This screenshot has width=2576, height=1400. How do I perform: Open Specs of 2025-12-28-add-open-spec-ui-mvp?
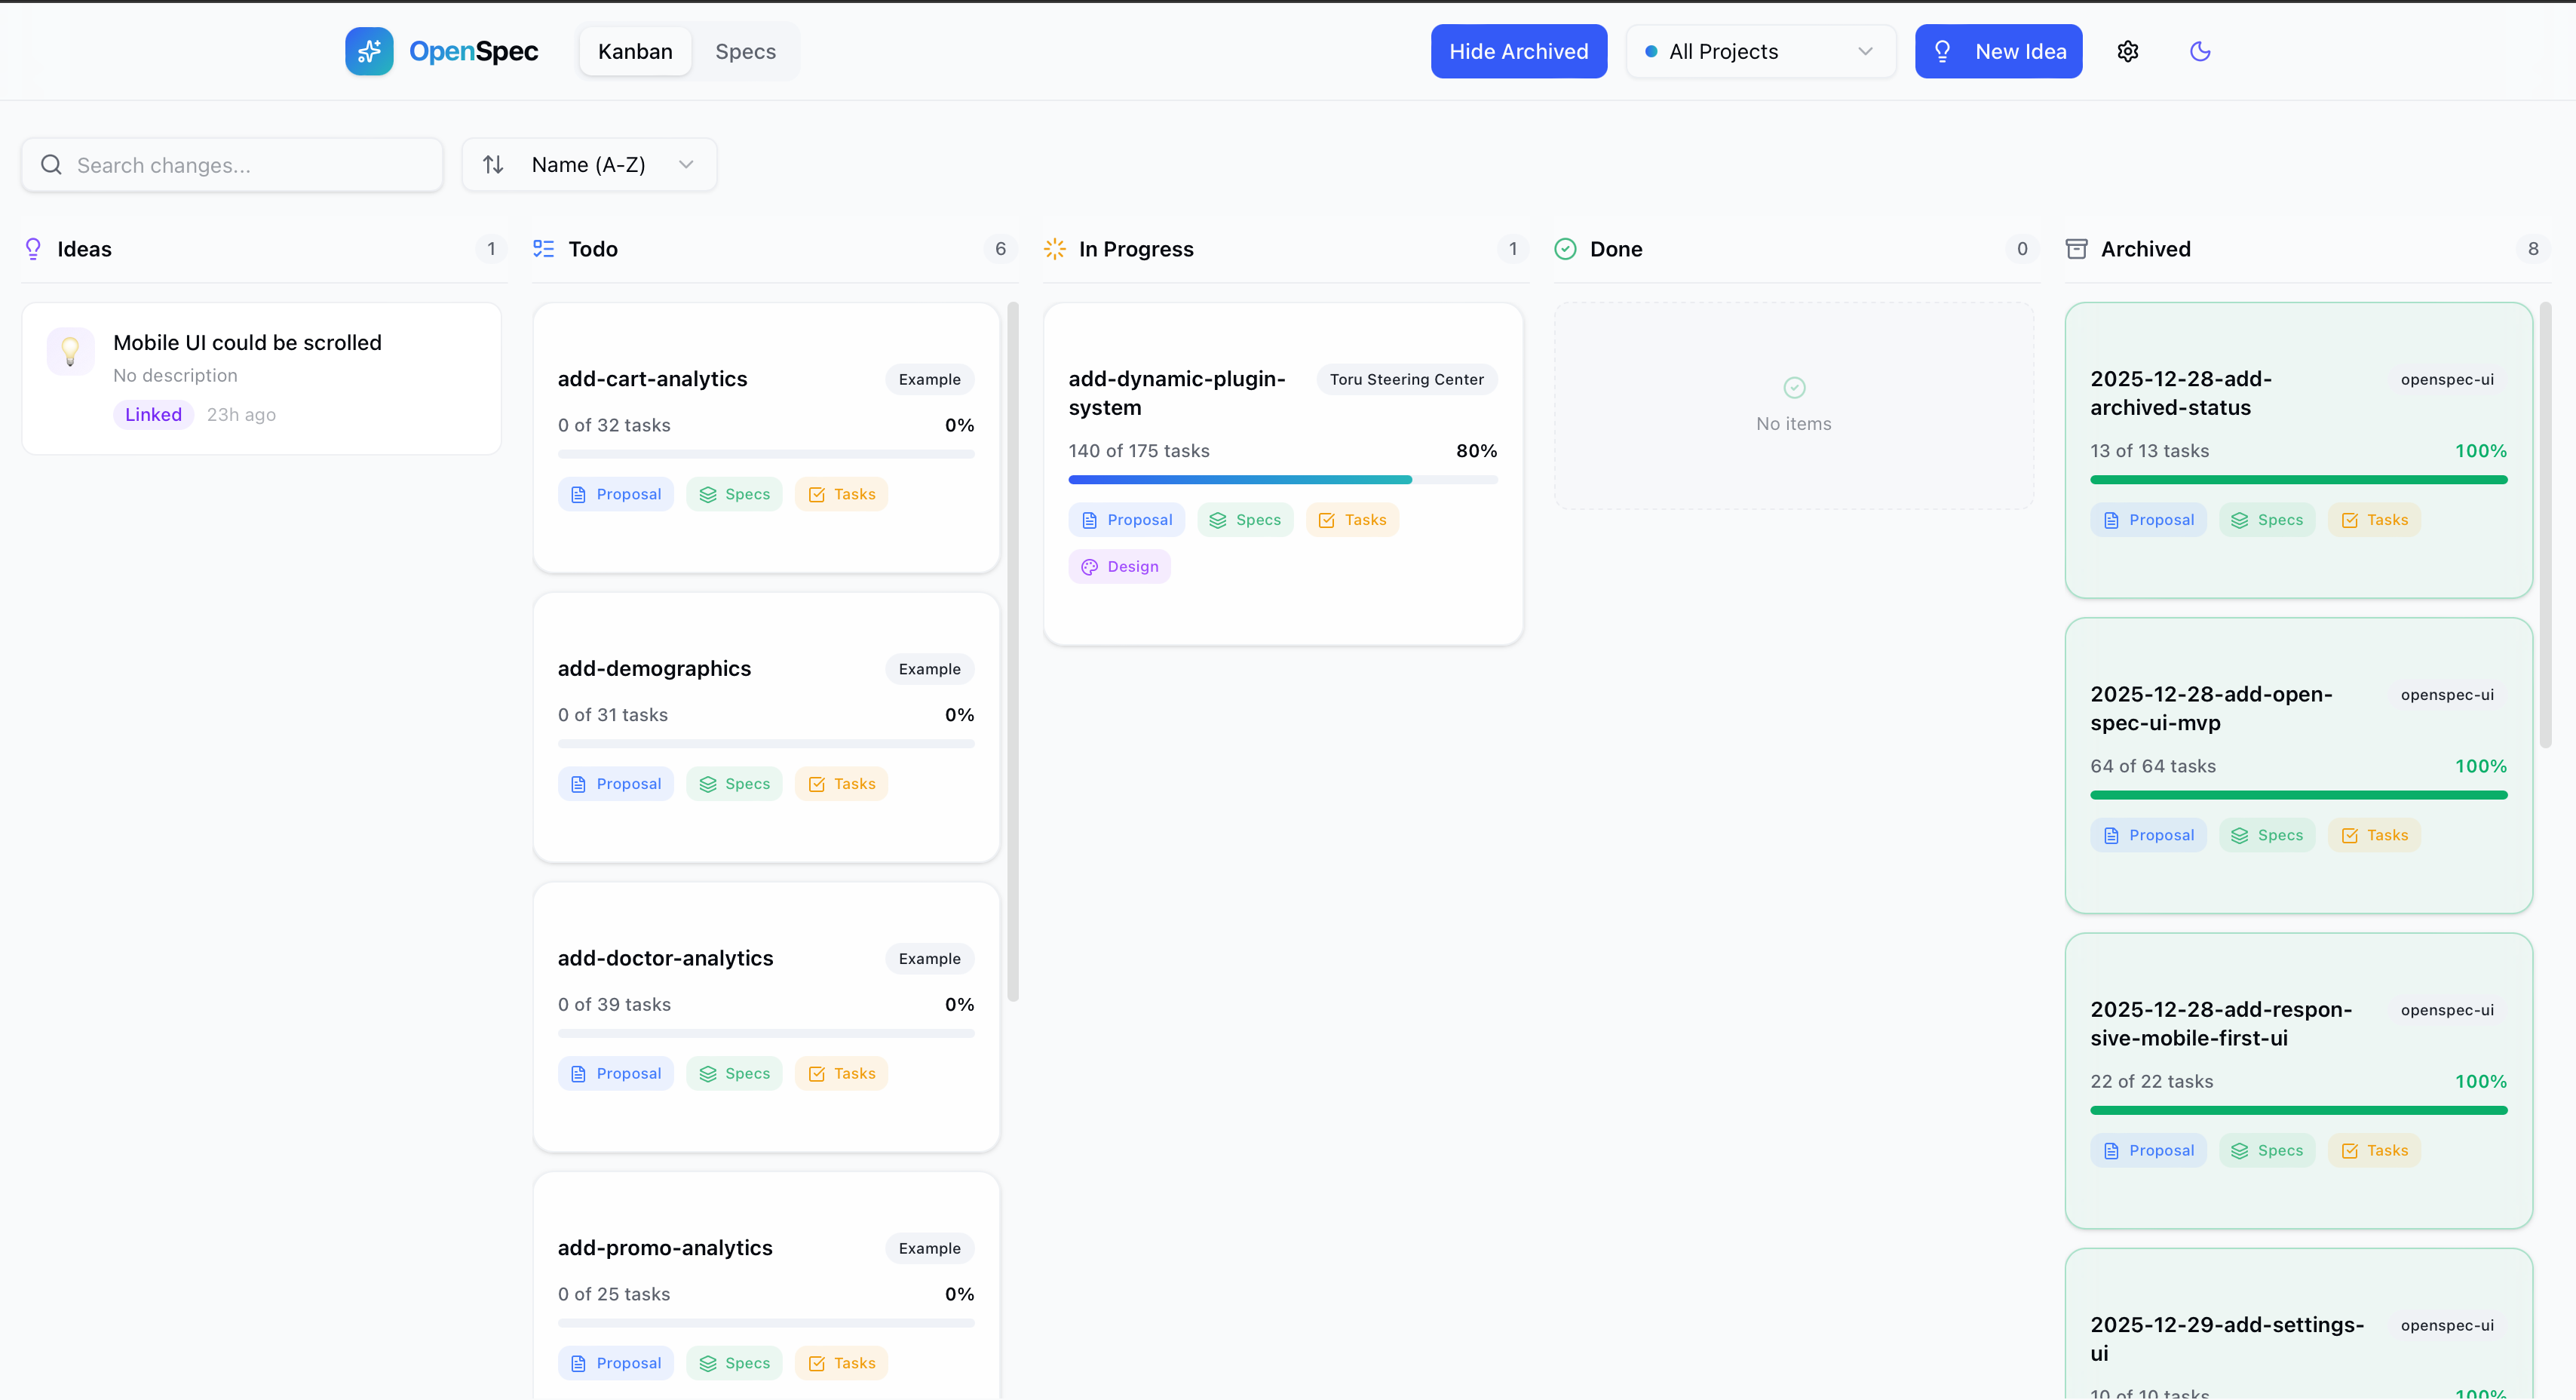[x=2267, y=835]
